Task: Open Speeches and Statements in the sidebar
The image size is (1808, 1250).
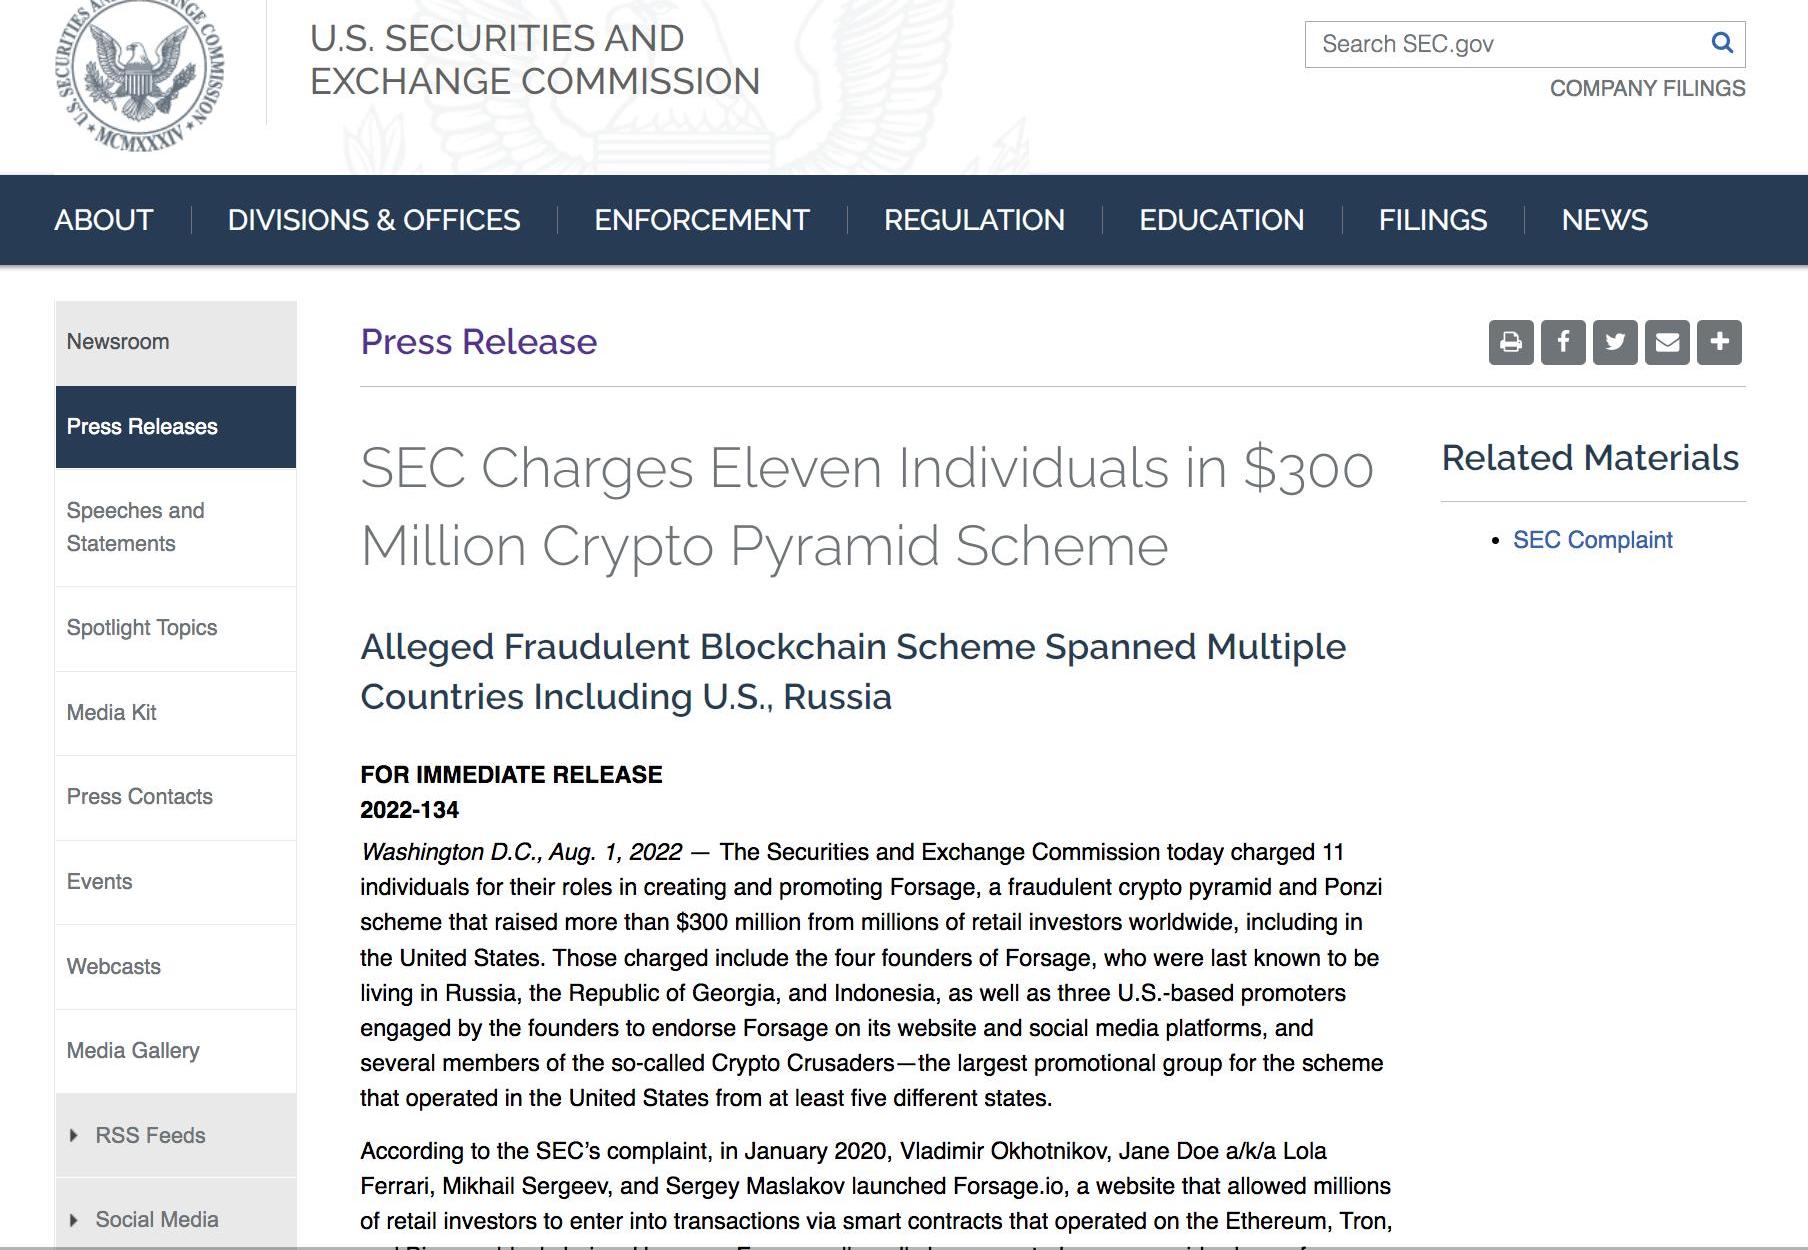Action: coord(176,527)
